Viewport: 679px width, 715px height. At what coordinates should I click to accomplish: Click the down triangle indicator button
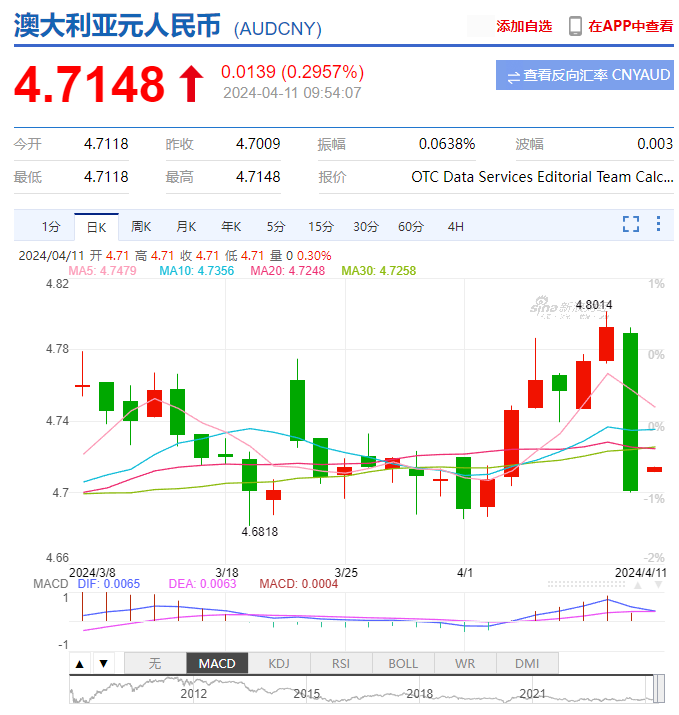coord(102,663)
